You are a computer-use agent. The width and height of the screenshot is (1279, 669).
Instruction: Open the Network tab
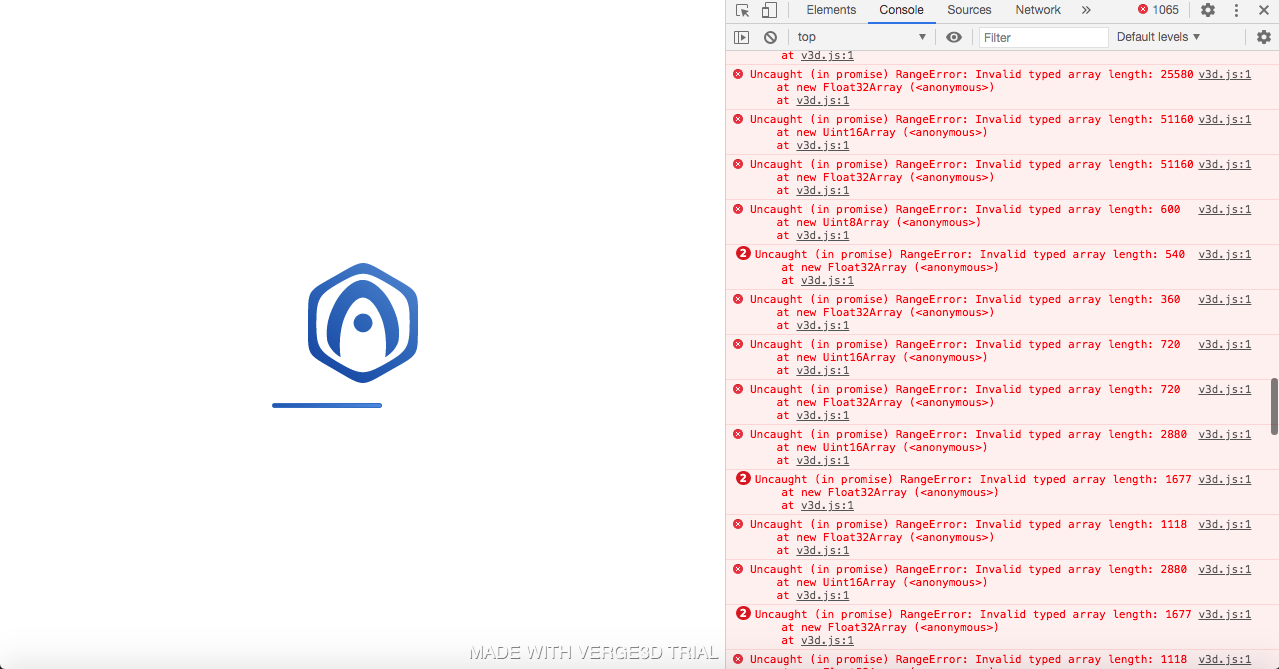(x=1038, y=10)
